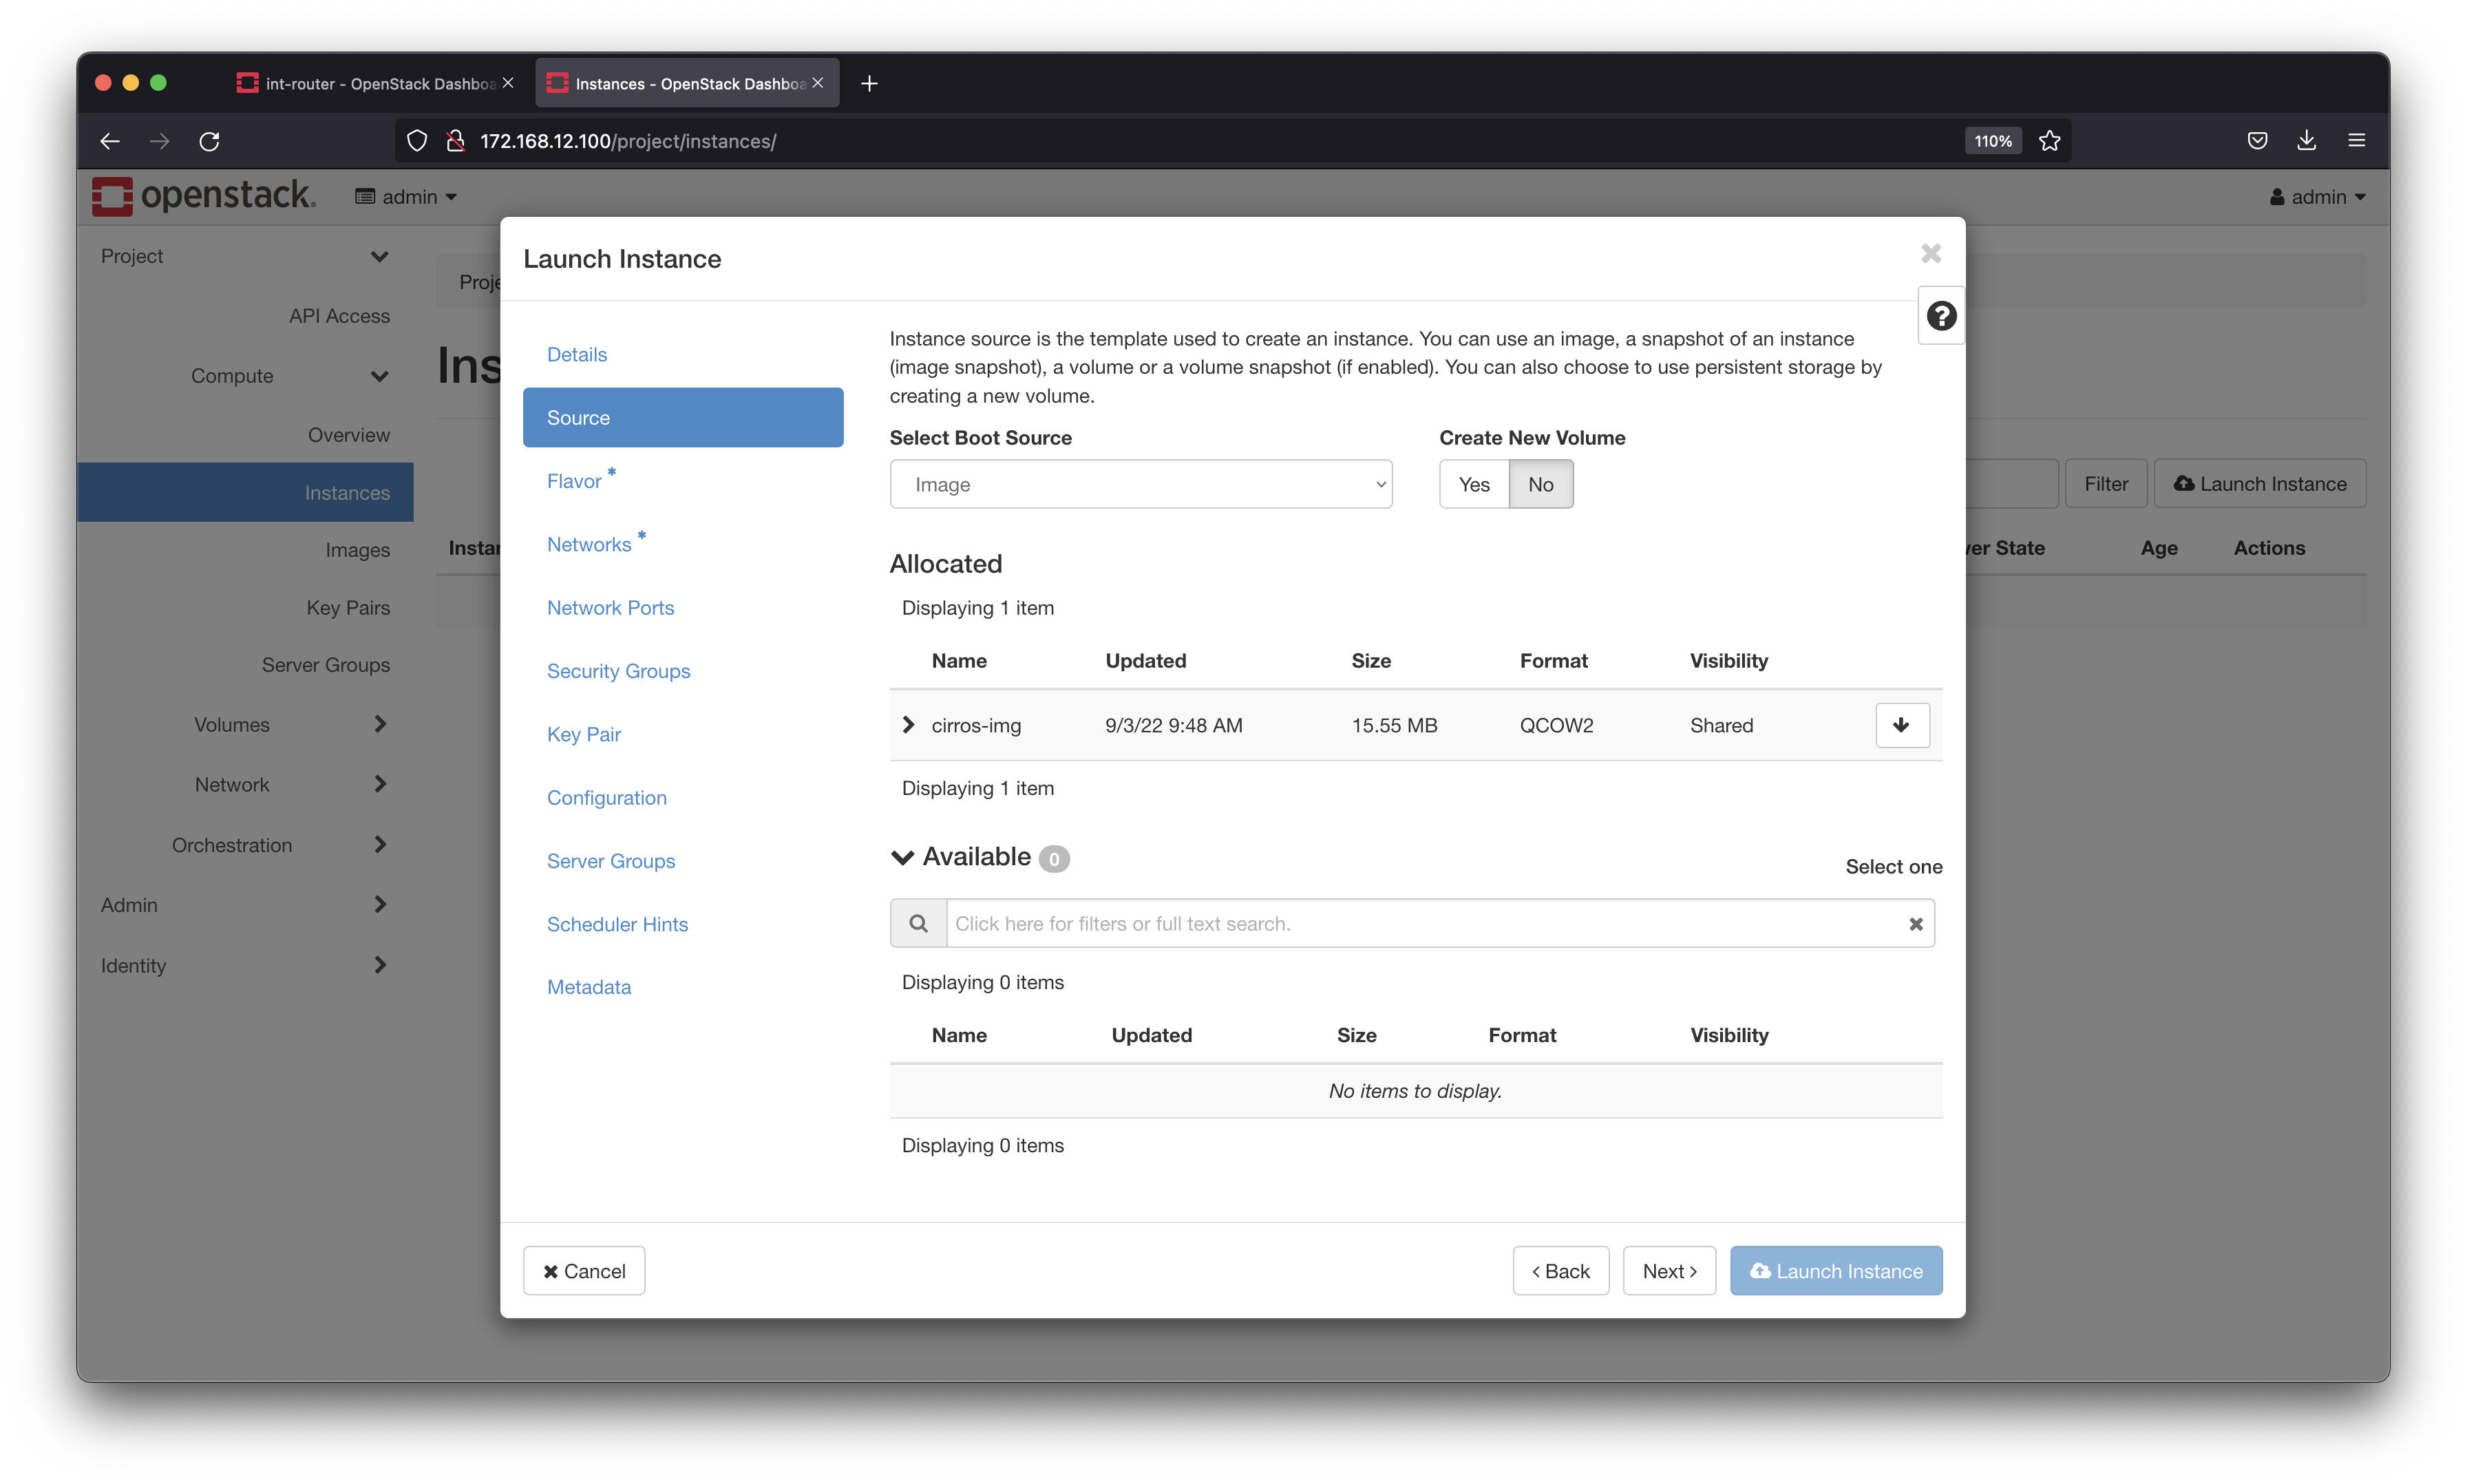Select the Source step
Viewport: 2467px width, 1484px height.
pos(682,418)
